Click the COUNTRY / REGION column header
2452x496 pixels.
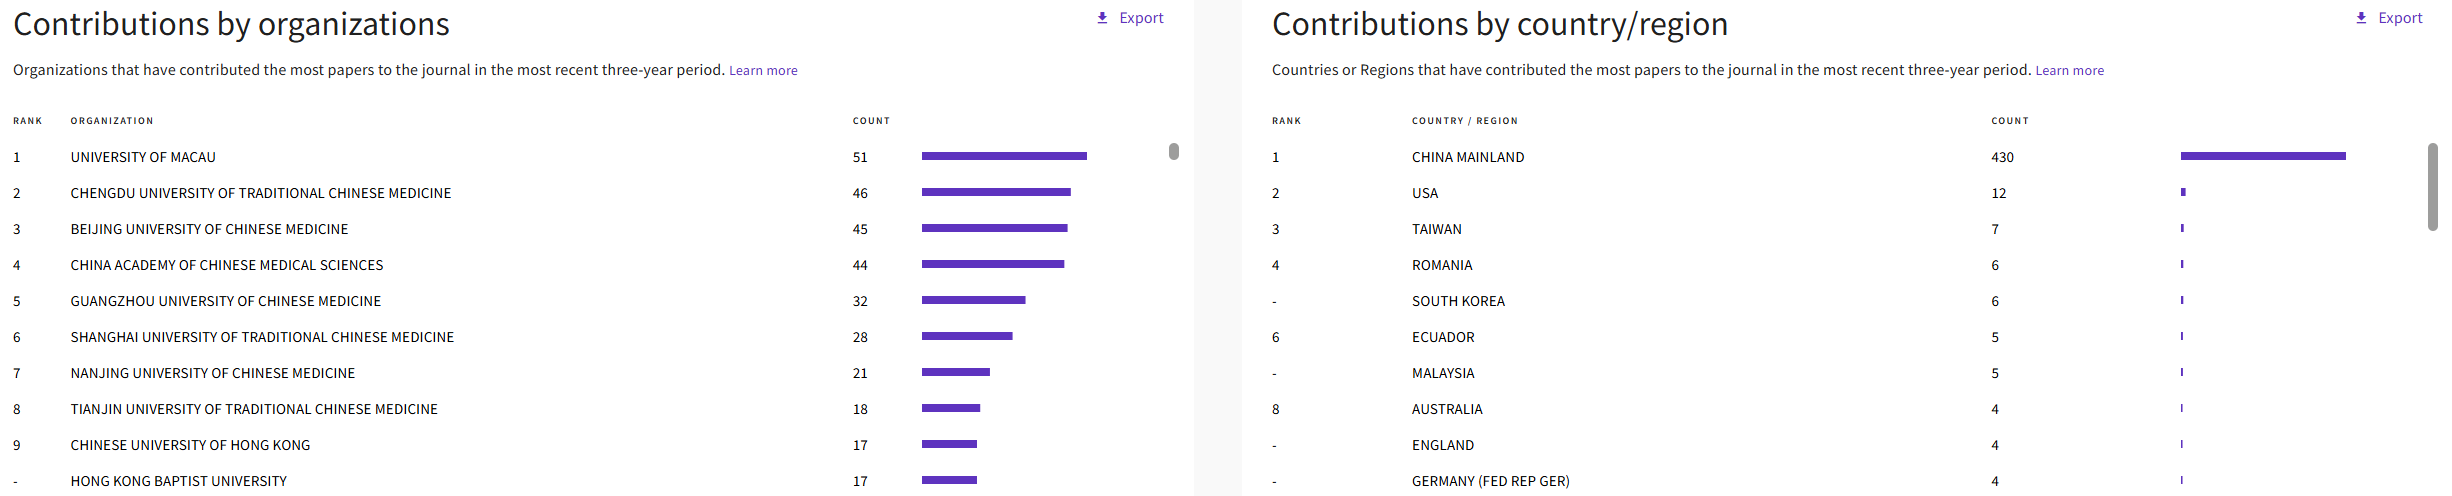click(1465, 121)
